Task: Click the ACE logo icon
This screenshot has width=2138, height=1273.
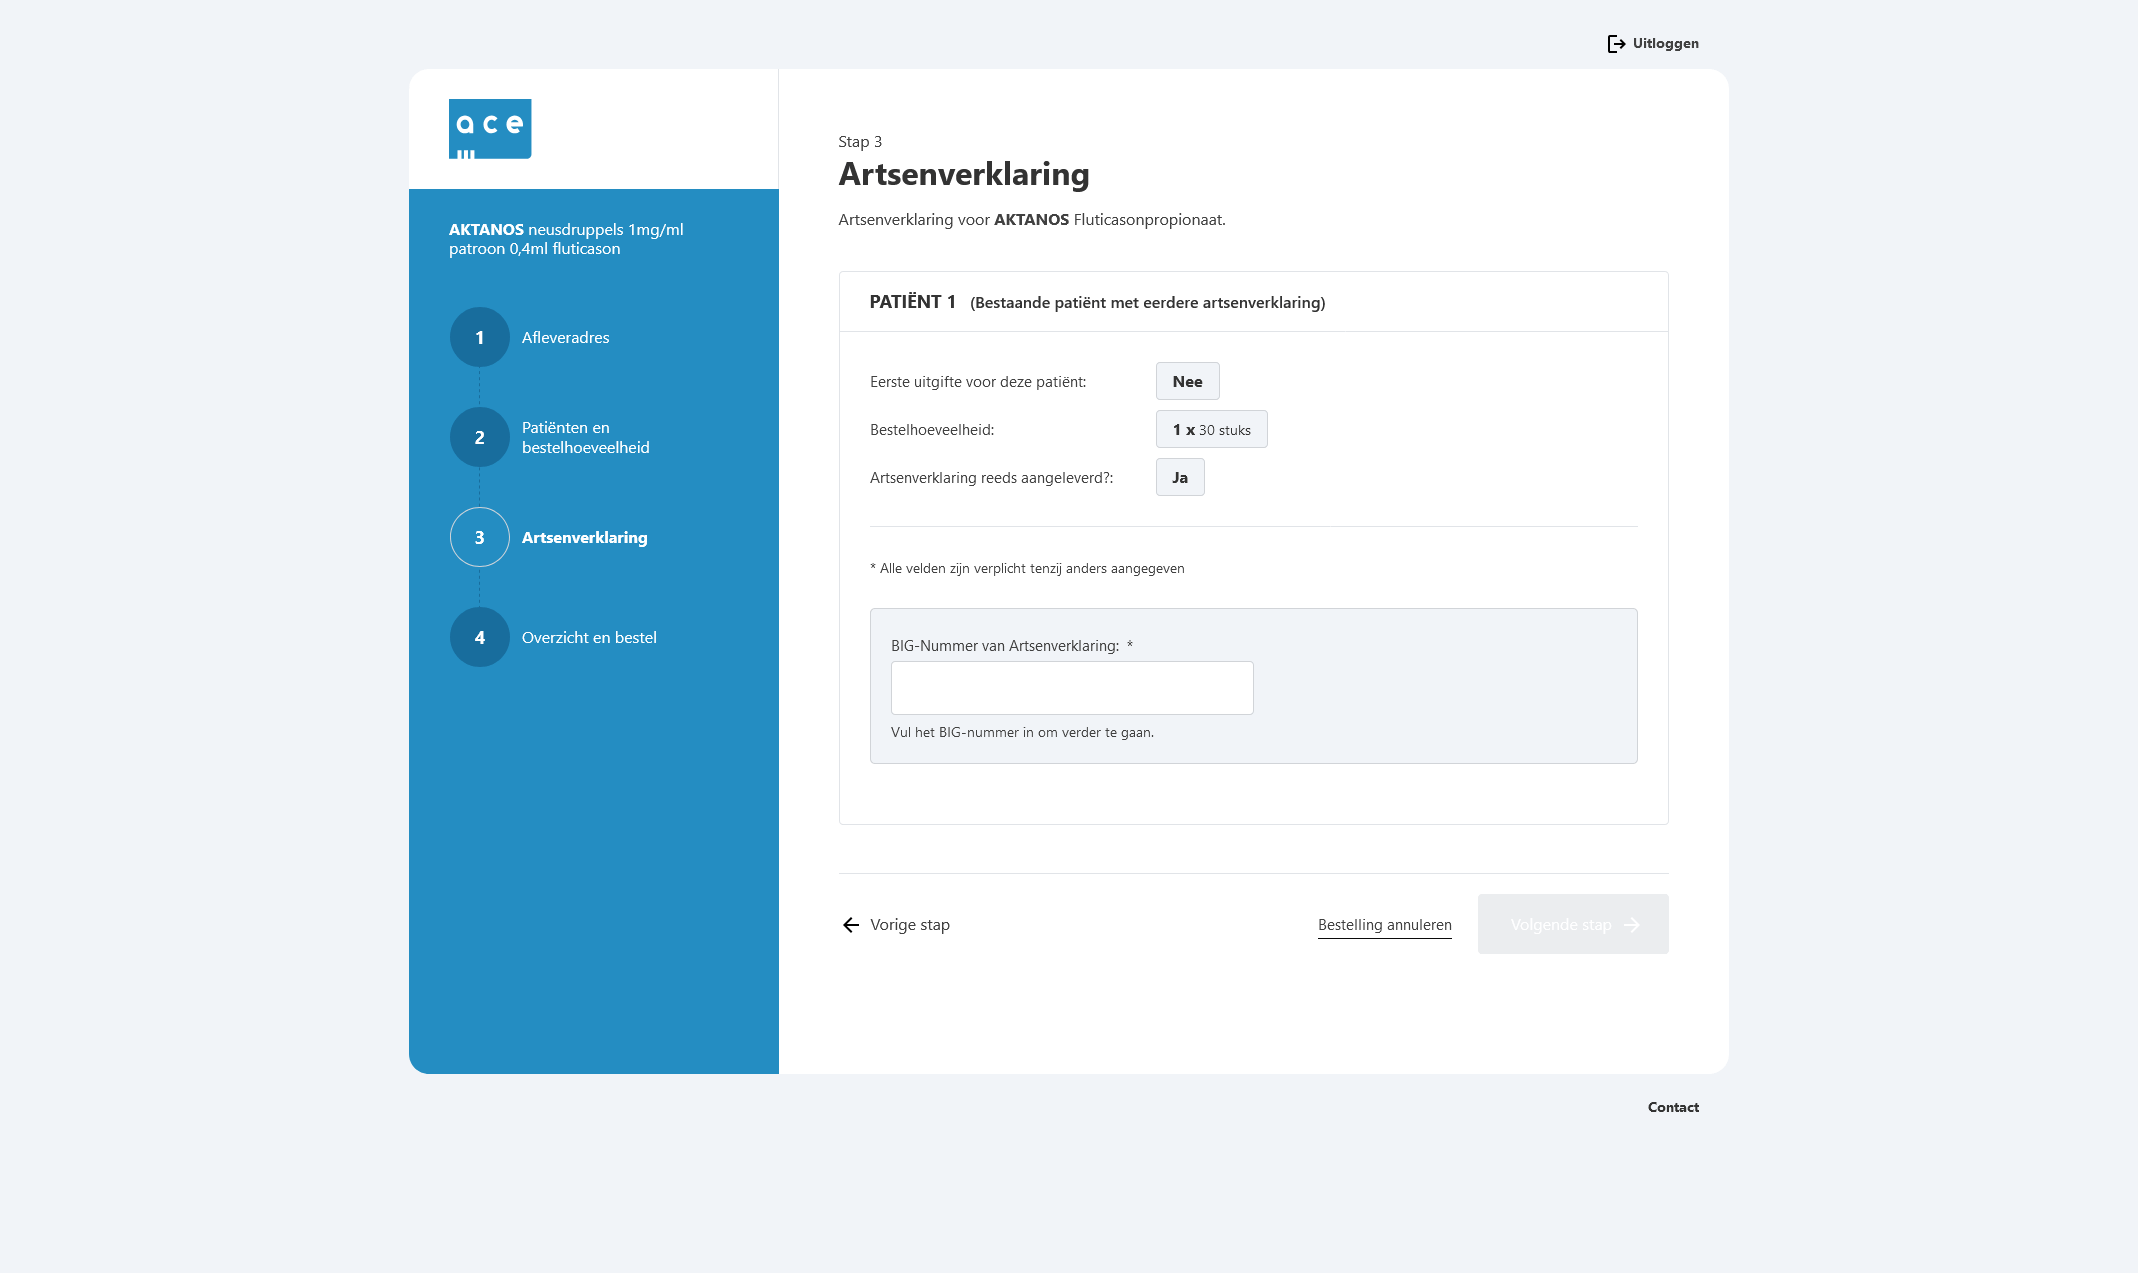Action: click(490, 129)
